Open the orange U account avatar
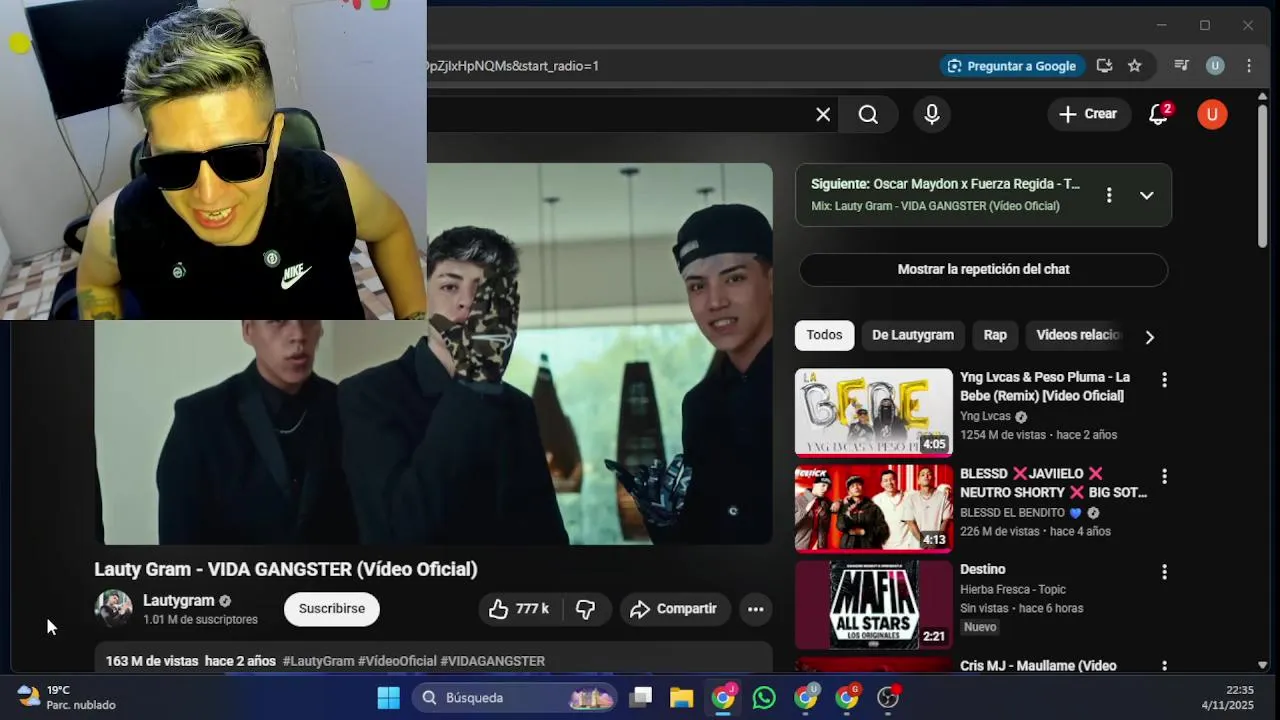The image size is (1280, 720). (x=1212, y=114)
